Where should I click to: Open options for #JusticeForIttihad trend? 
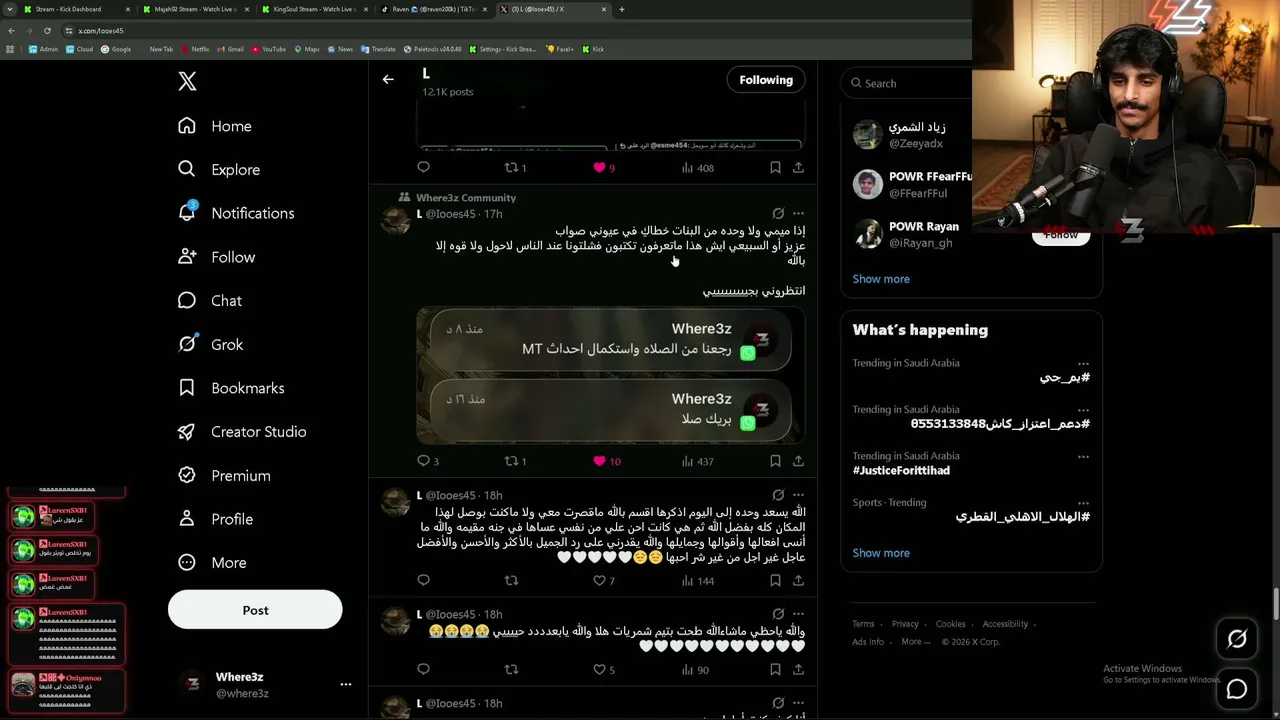coord(1083,457)
